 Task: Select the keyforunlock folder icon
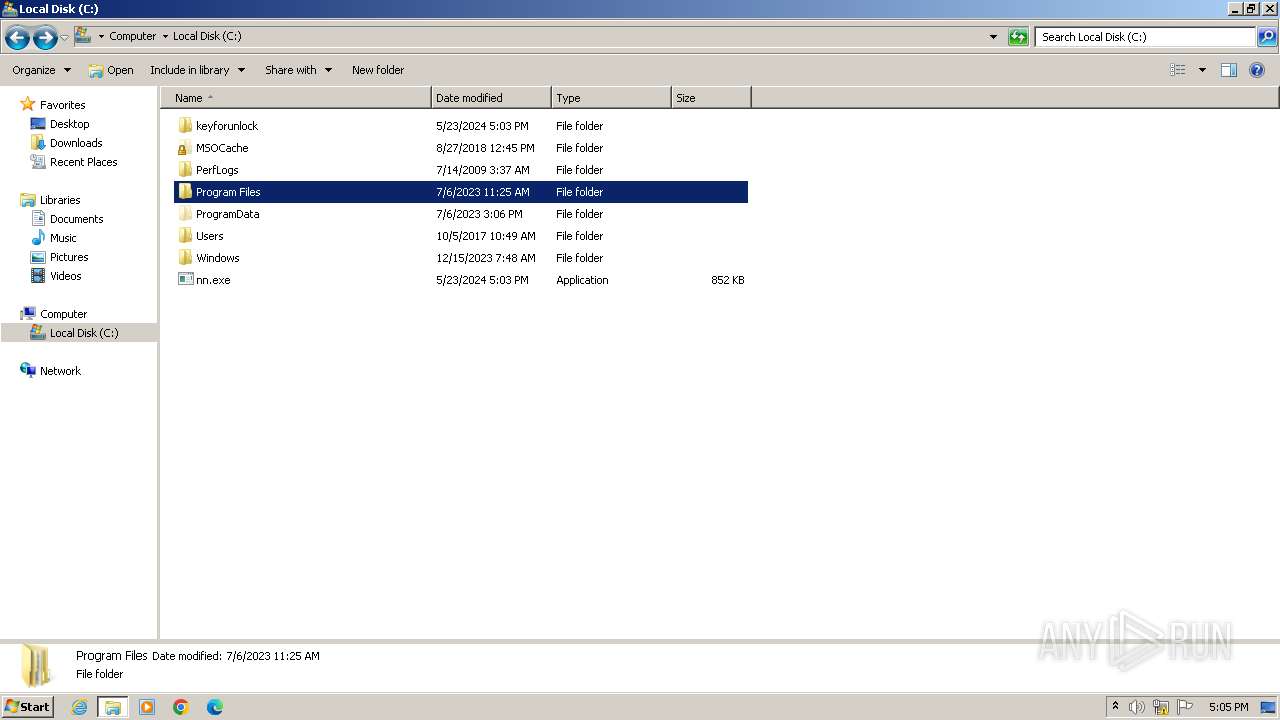(185, 126)
